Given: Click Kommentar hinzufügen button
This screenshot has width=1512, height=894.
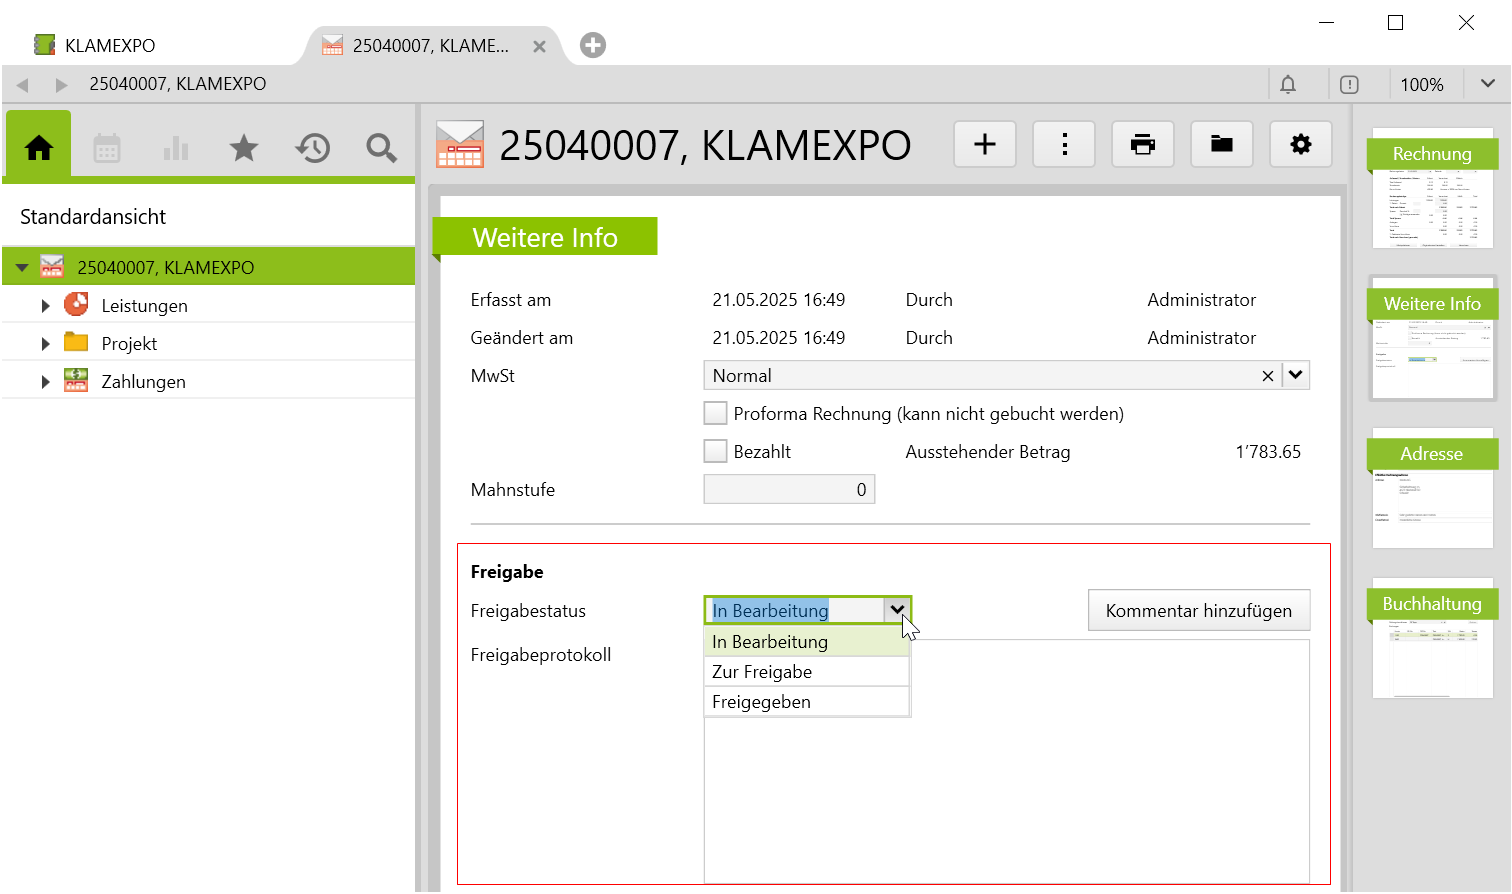Looking at the screenshot, I should tap(1198, 611).
